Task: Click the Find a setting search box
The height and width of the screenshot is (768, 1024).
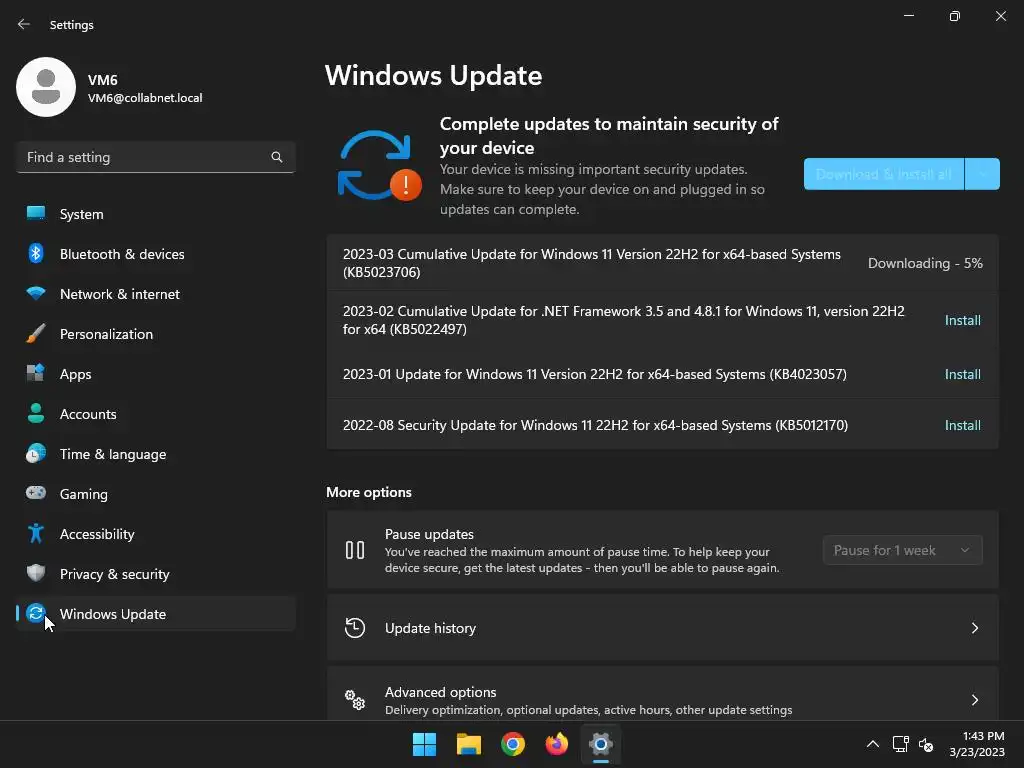Action: coord(156,157)
